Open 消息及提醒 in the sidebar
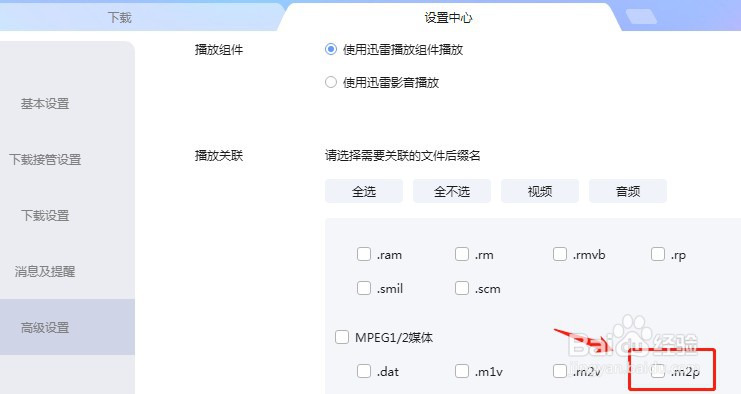Screen dimensions: 741x394 [x=45, y=272]
